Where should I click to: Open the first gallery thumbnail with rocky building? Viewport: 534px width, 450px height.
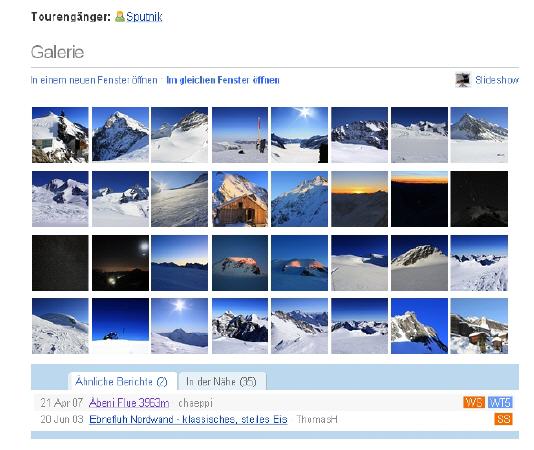tap(60, 135)
